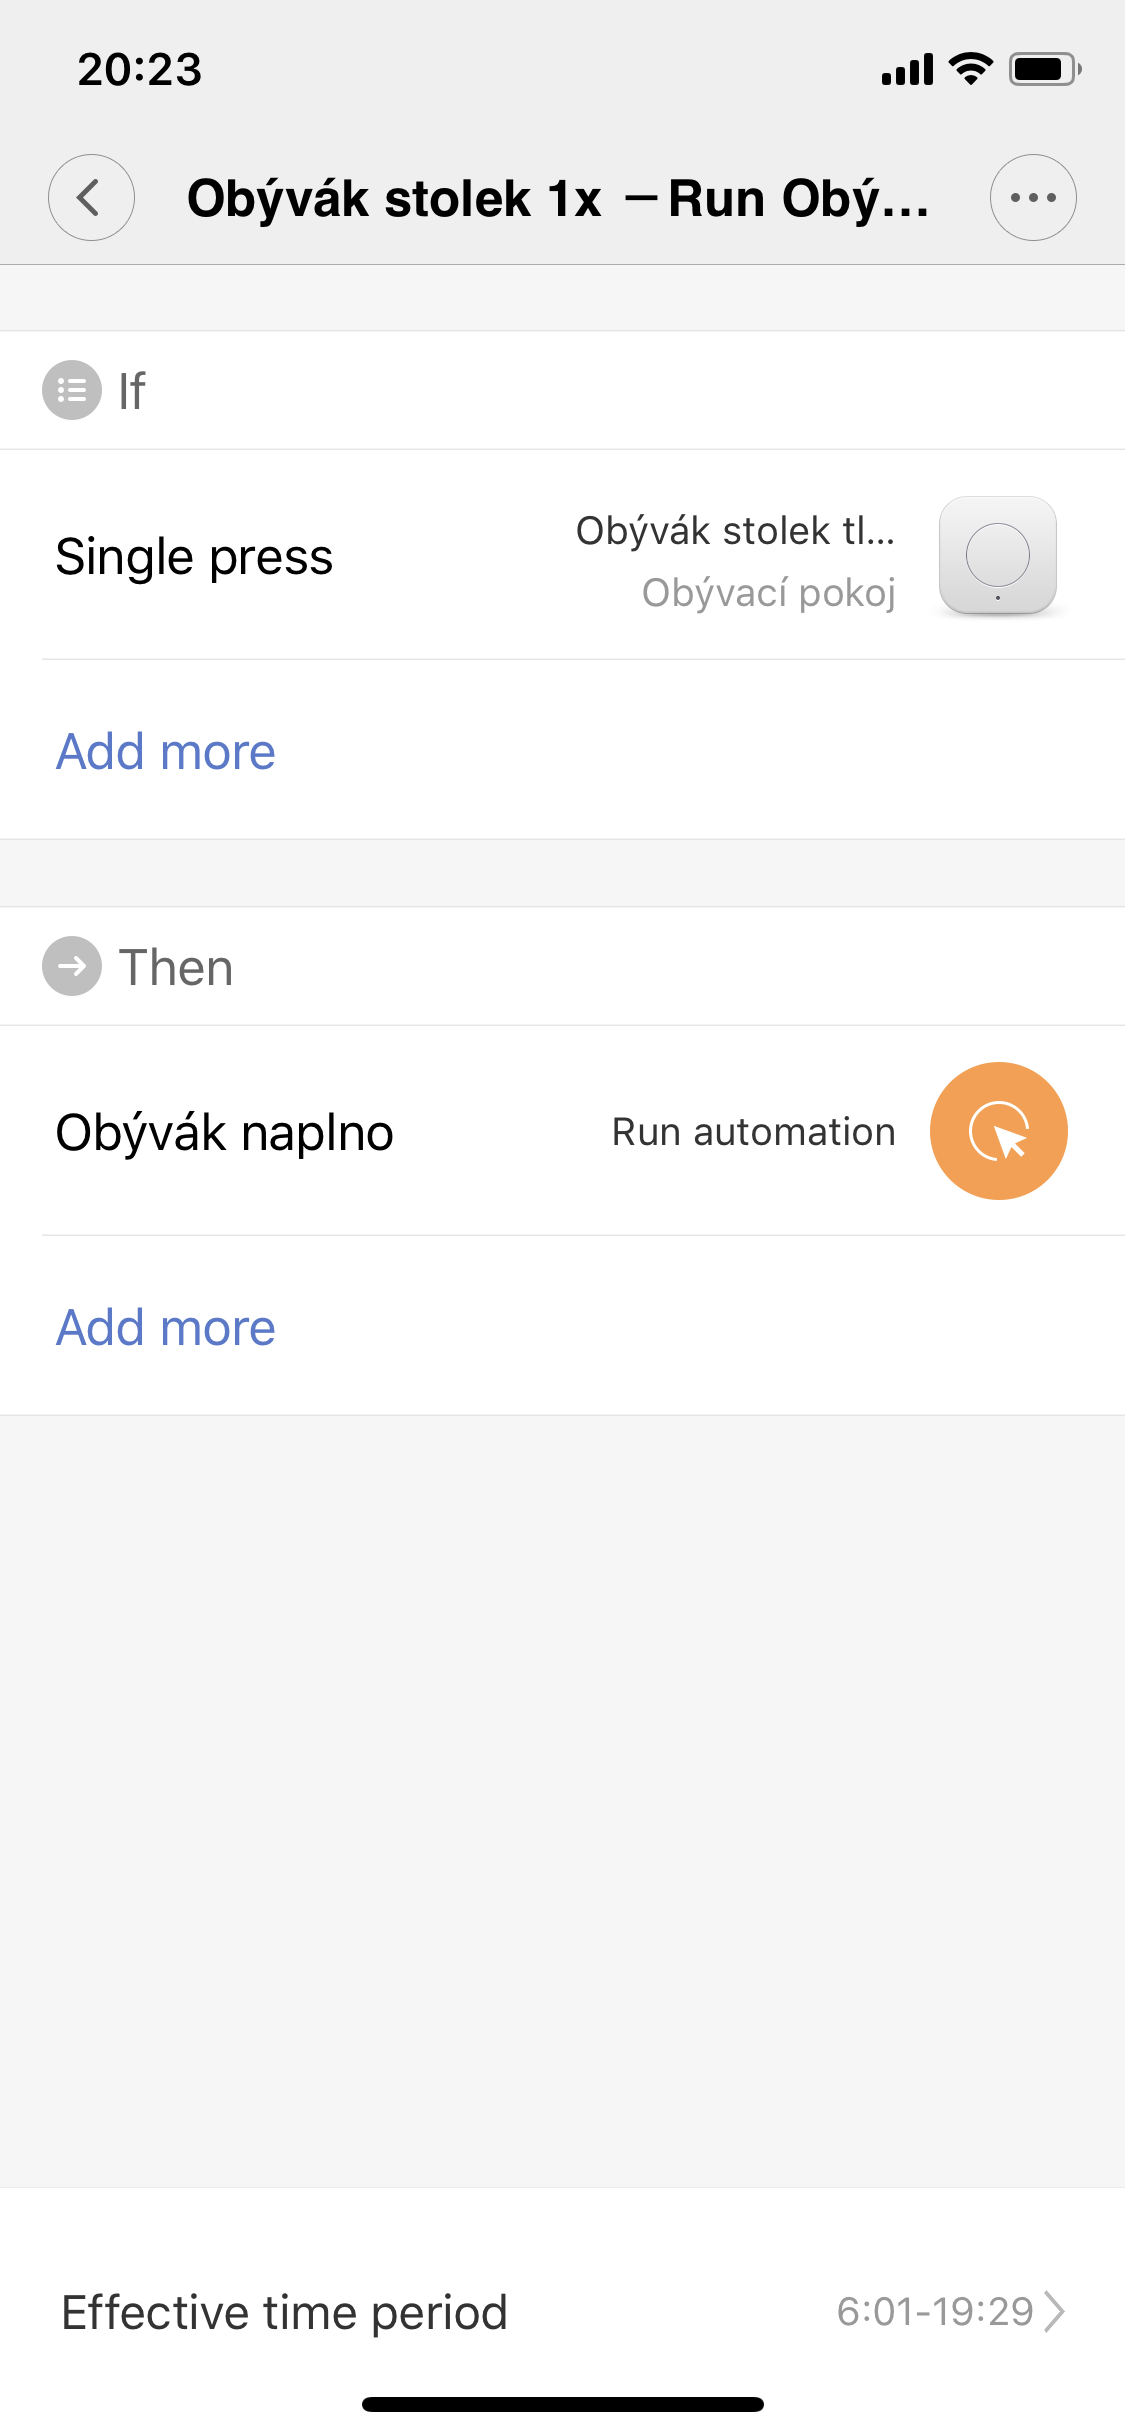Image resolution: width=1125 pixels, height=2436 pixels.
Task: Add more conditions under If
Action: tap(166, 751)
